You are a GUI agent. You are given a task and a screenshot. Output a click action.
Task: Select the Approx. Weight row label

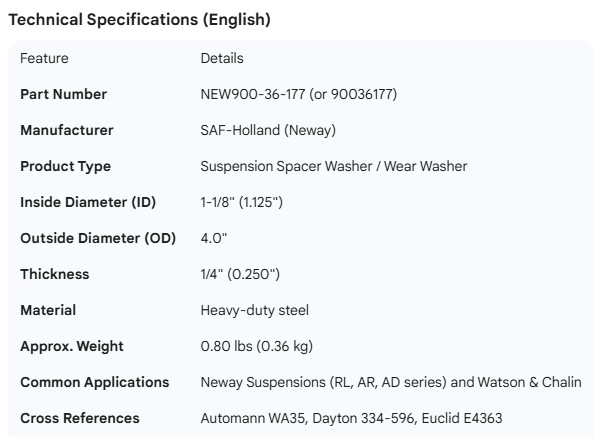click(x=72, y=346)
